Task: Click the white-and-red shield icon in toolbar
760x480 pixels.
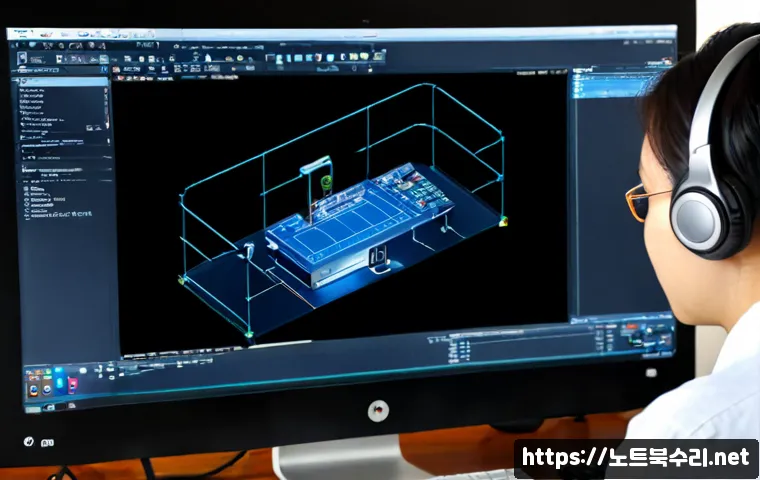Action: pyautogui.click(x=318, y=57)
